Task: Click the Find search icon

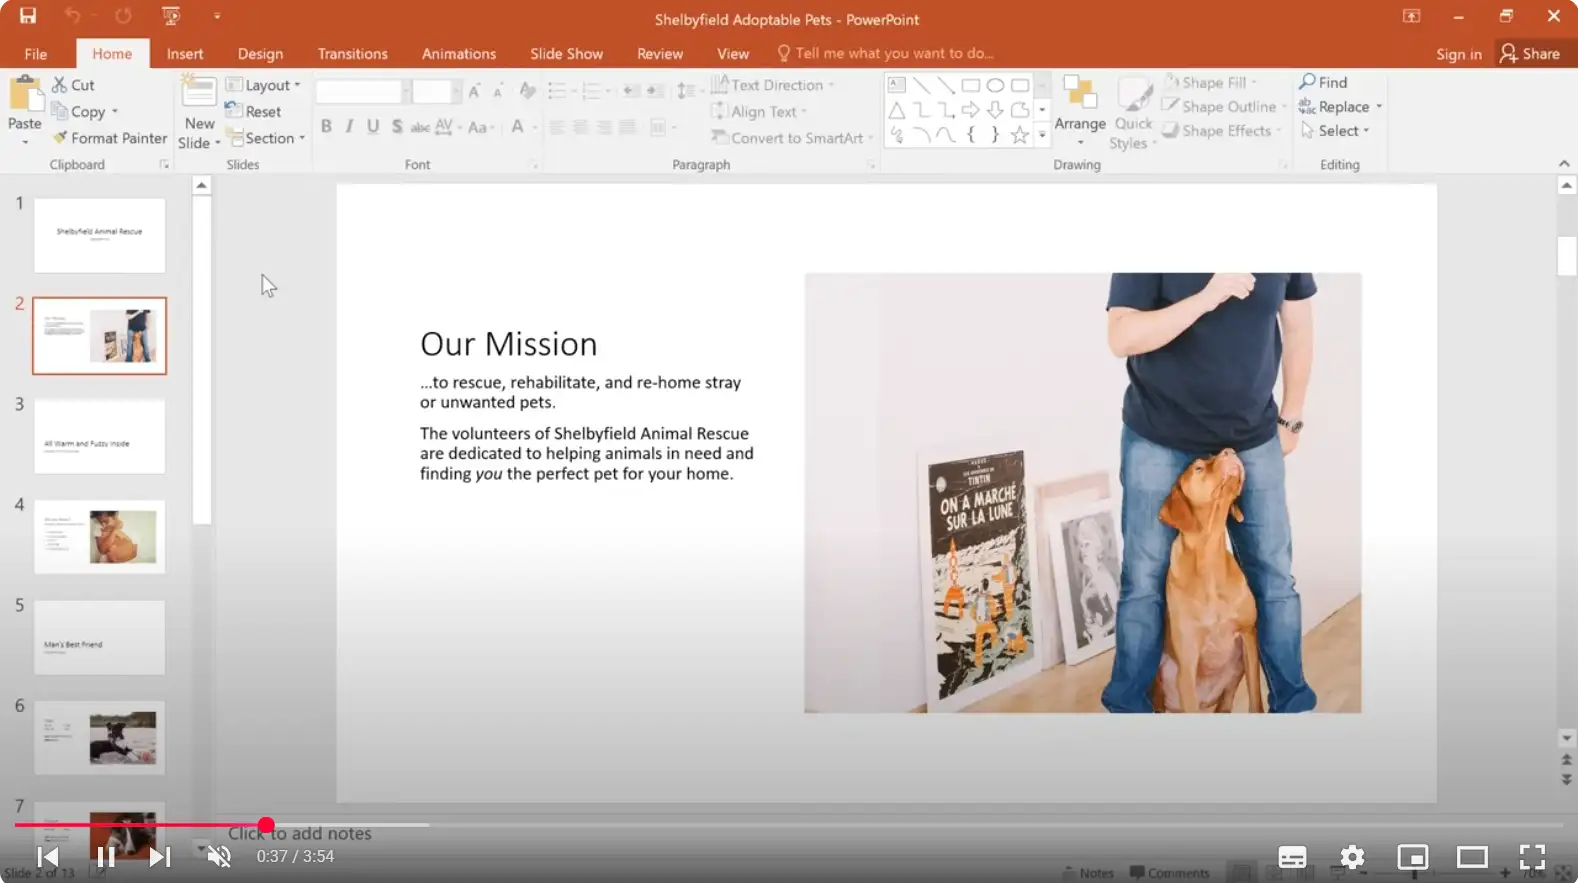Action: pos(1308,82)
